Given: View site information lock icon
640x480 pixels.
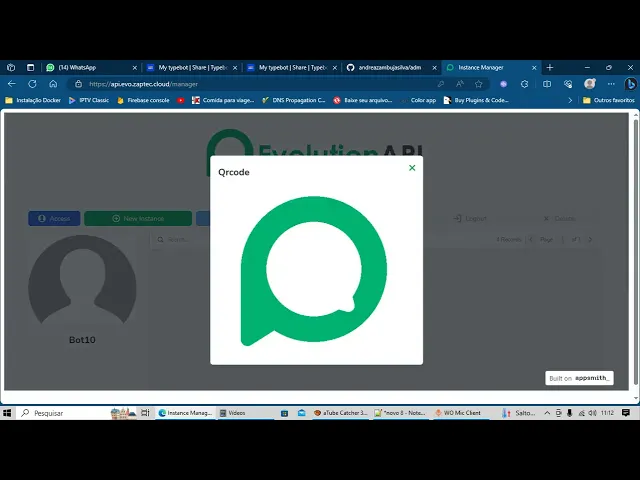Looking at the screenshot, I should 79,84.
